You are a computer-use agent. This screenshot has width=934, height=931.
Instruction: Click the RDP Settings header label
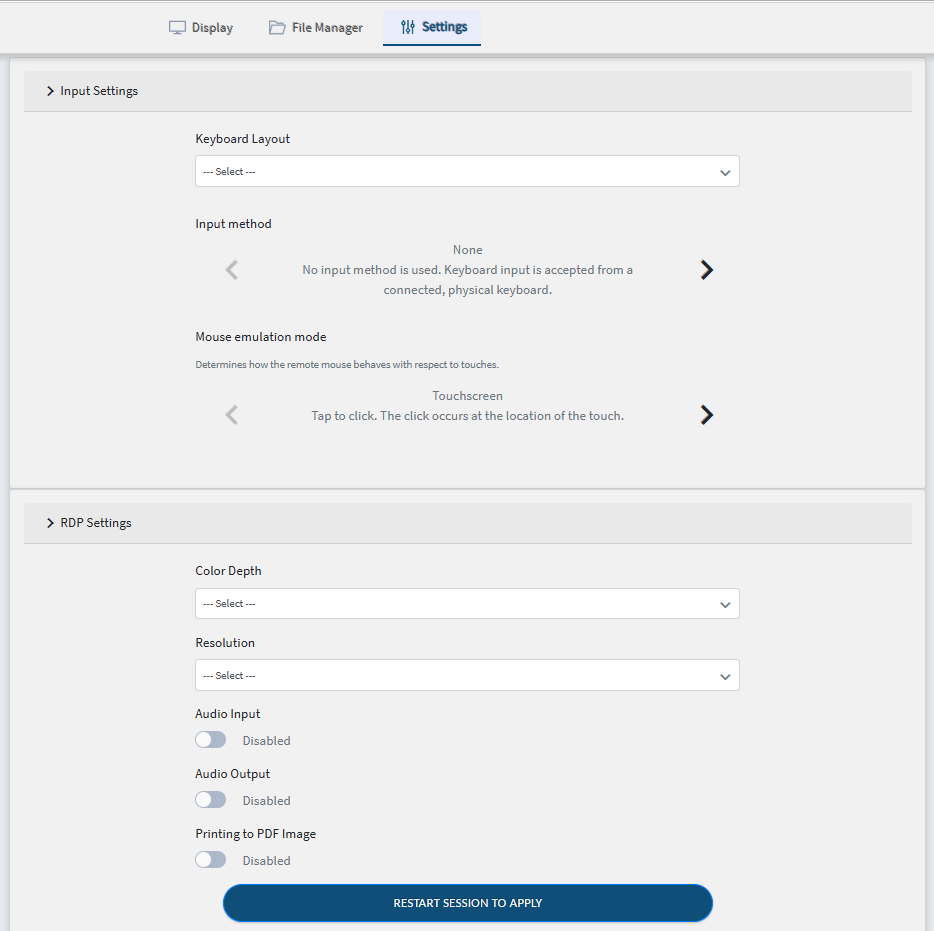(x=96, y=523)
